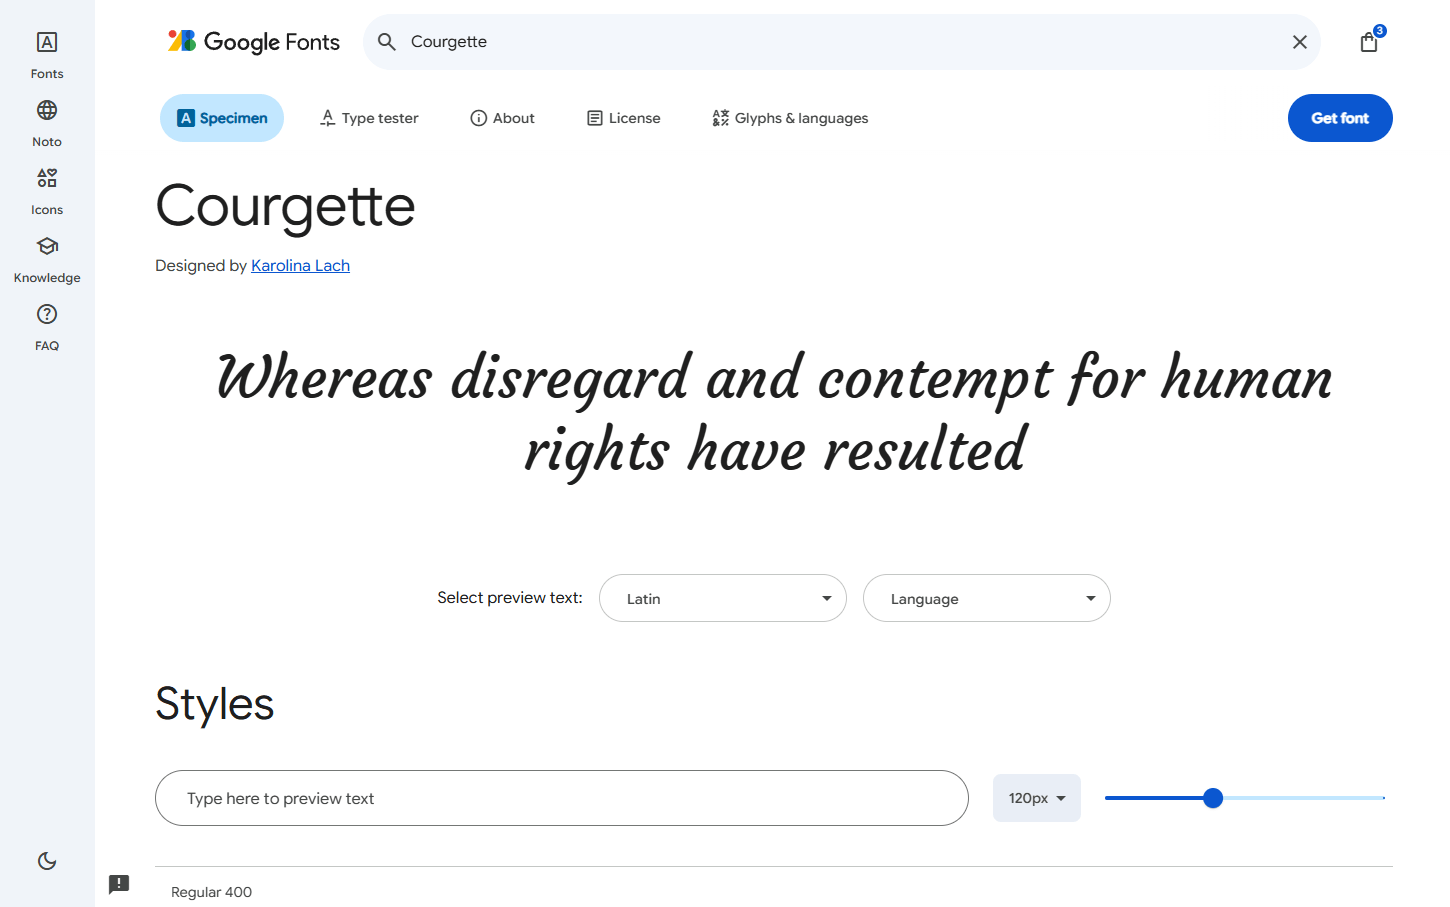Open the FAQ section
This screenshot has width=1450, height=907.
pos(46,324)
